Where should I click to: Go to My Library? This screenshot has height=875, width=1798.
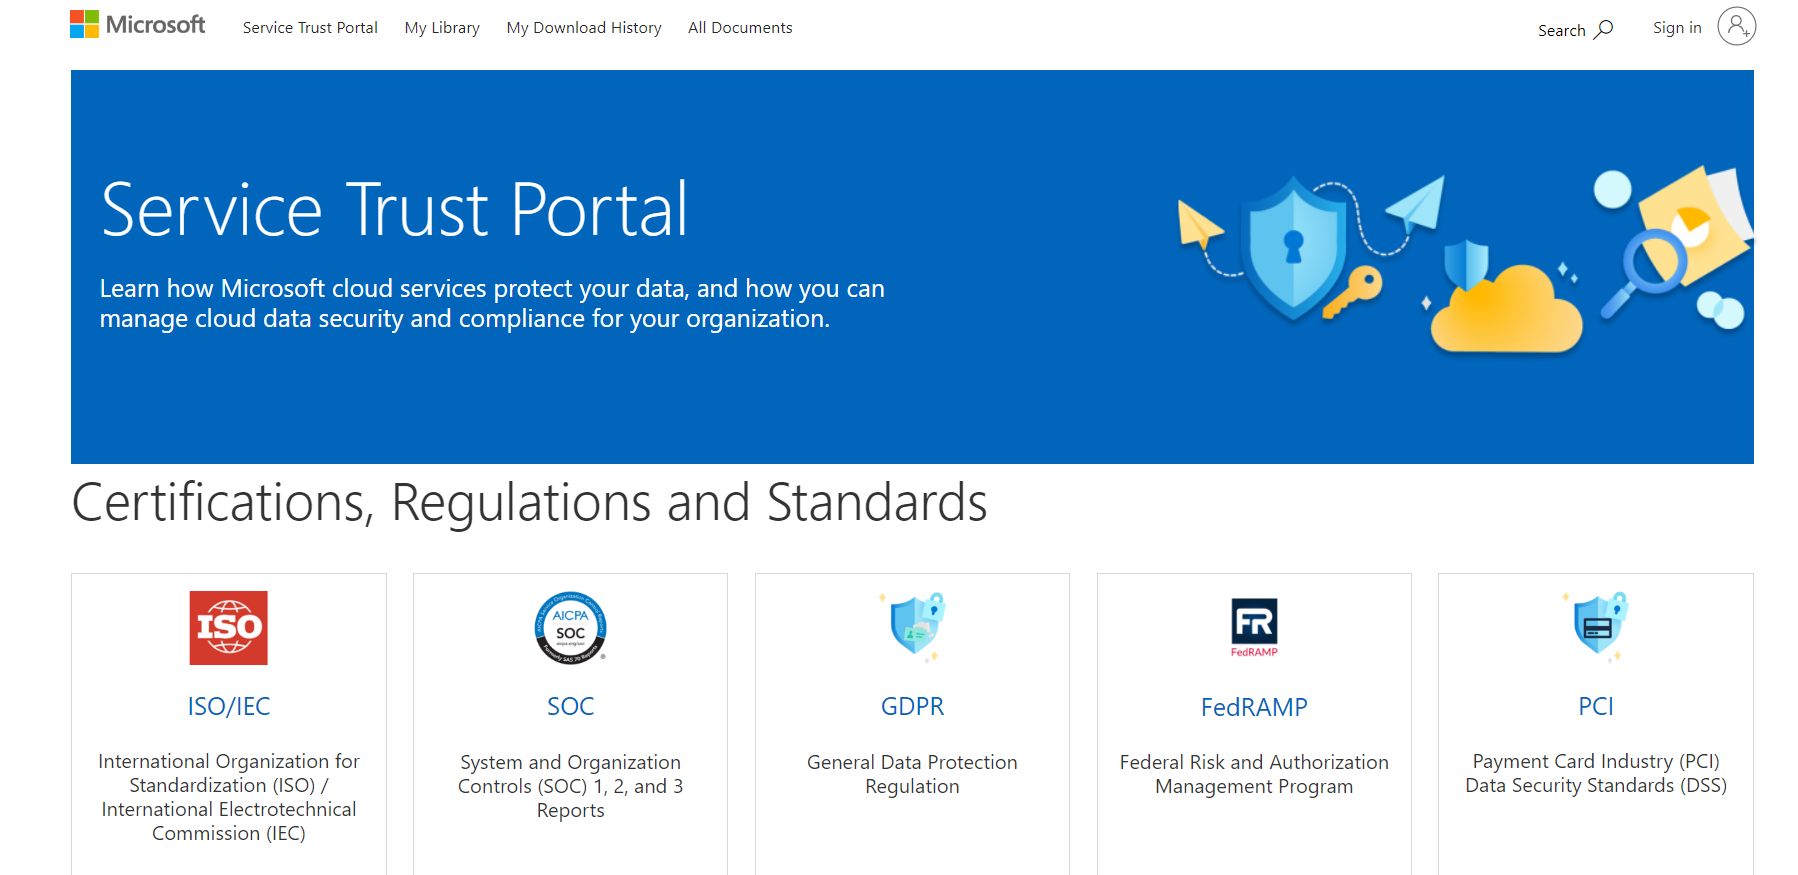click(442, 28)
